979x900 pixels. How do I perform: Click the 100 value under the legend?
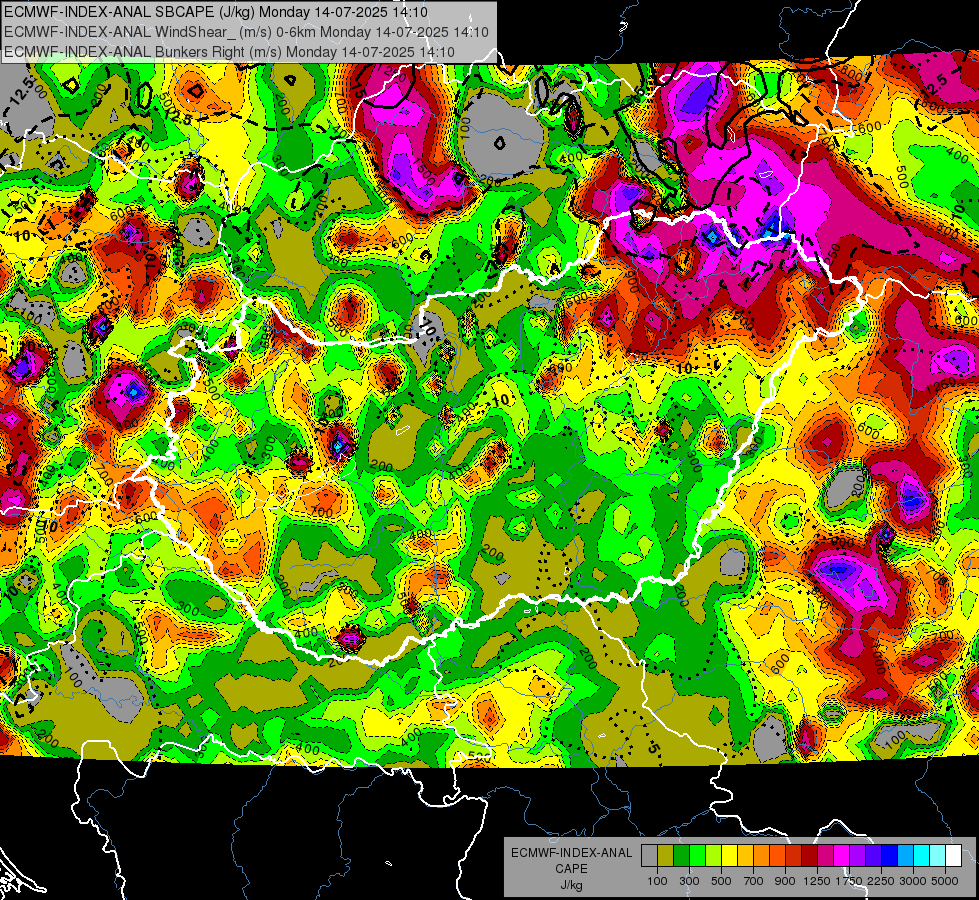[657, 881]
